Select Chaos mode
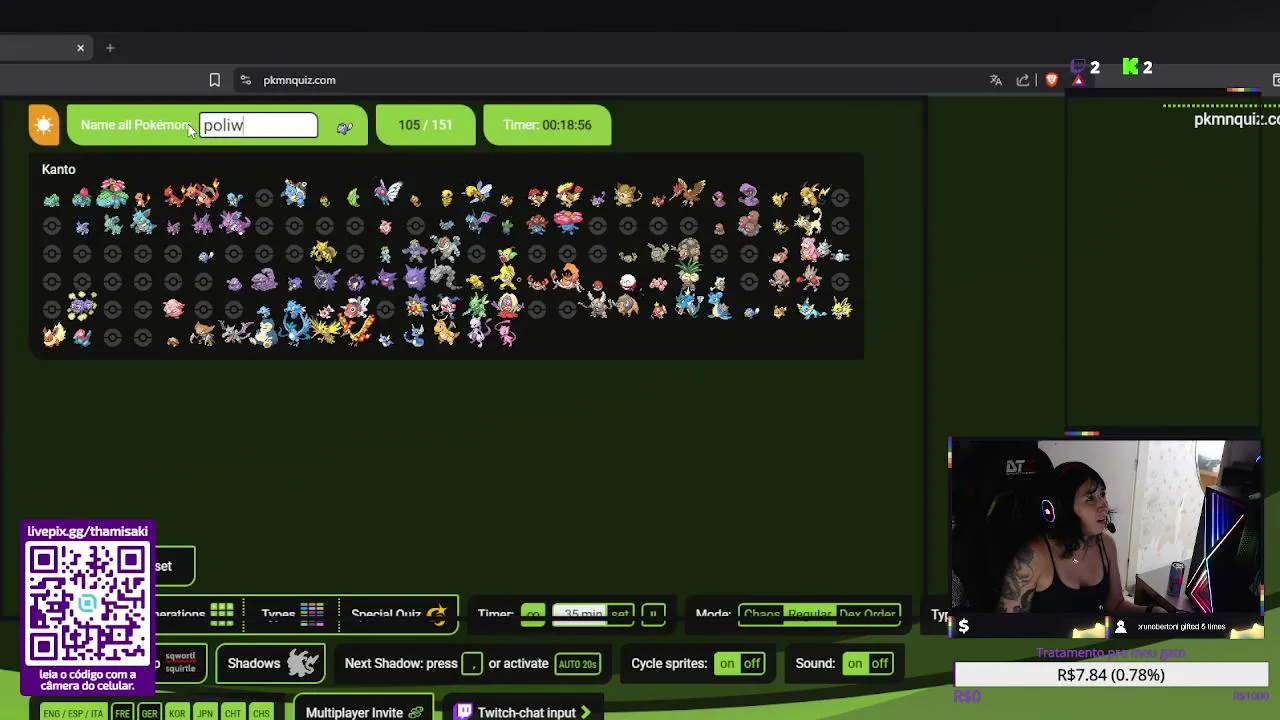This screenshot has height=720, width=1280. click(x=762, y=614)
